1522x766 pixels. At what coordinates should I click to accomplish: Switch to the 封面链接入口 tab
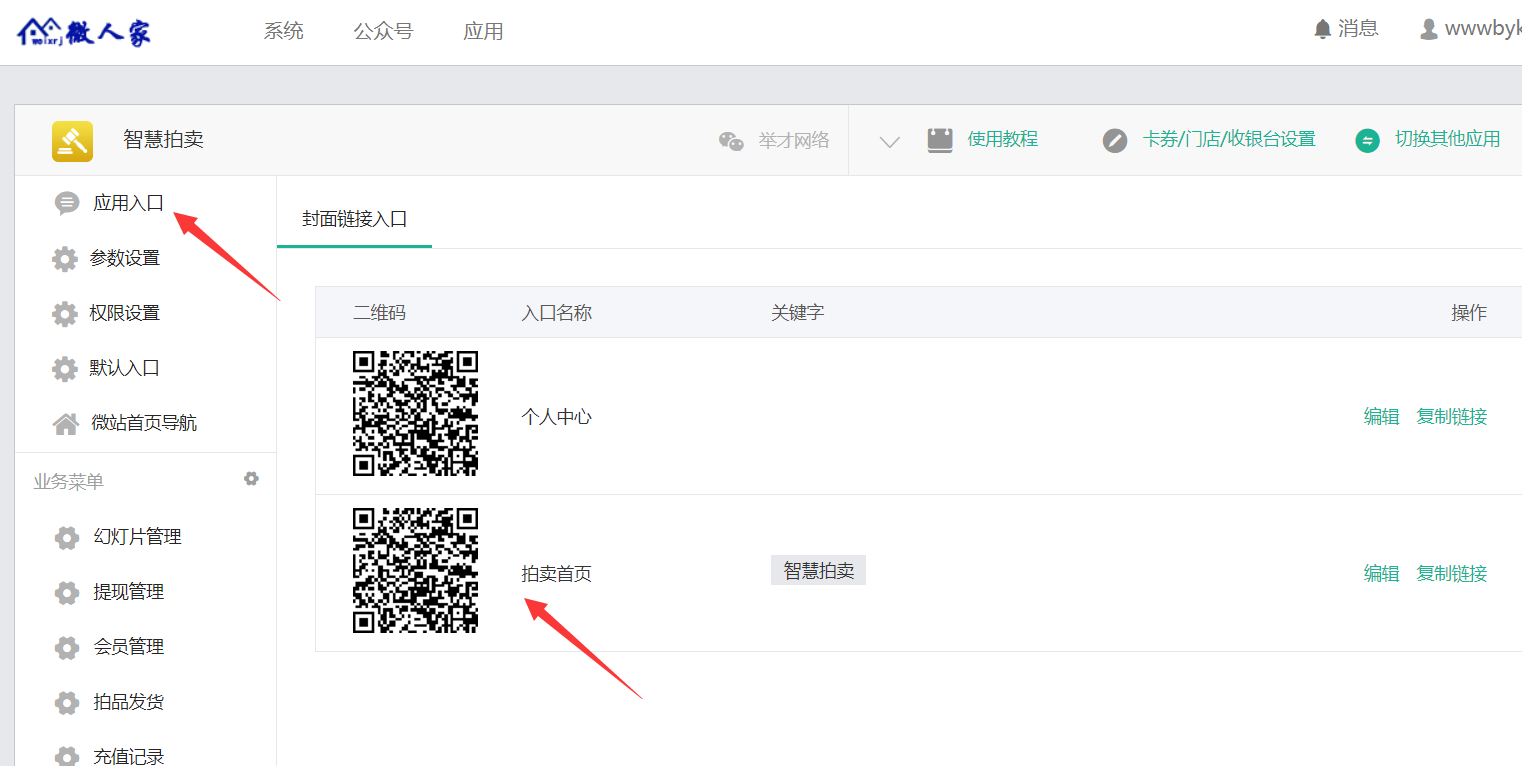coord(355,219)
